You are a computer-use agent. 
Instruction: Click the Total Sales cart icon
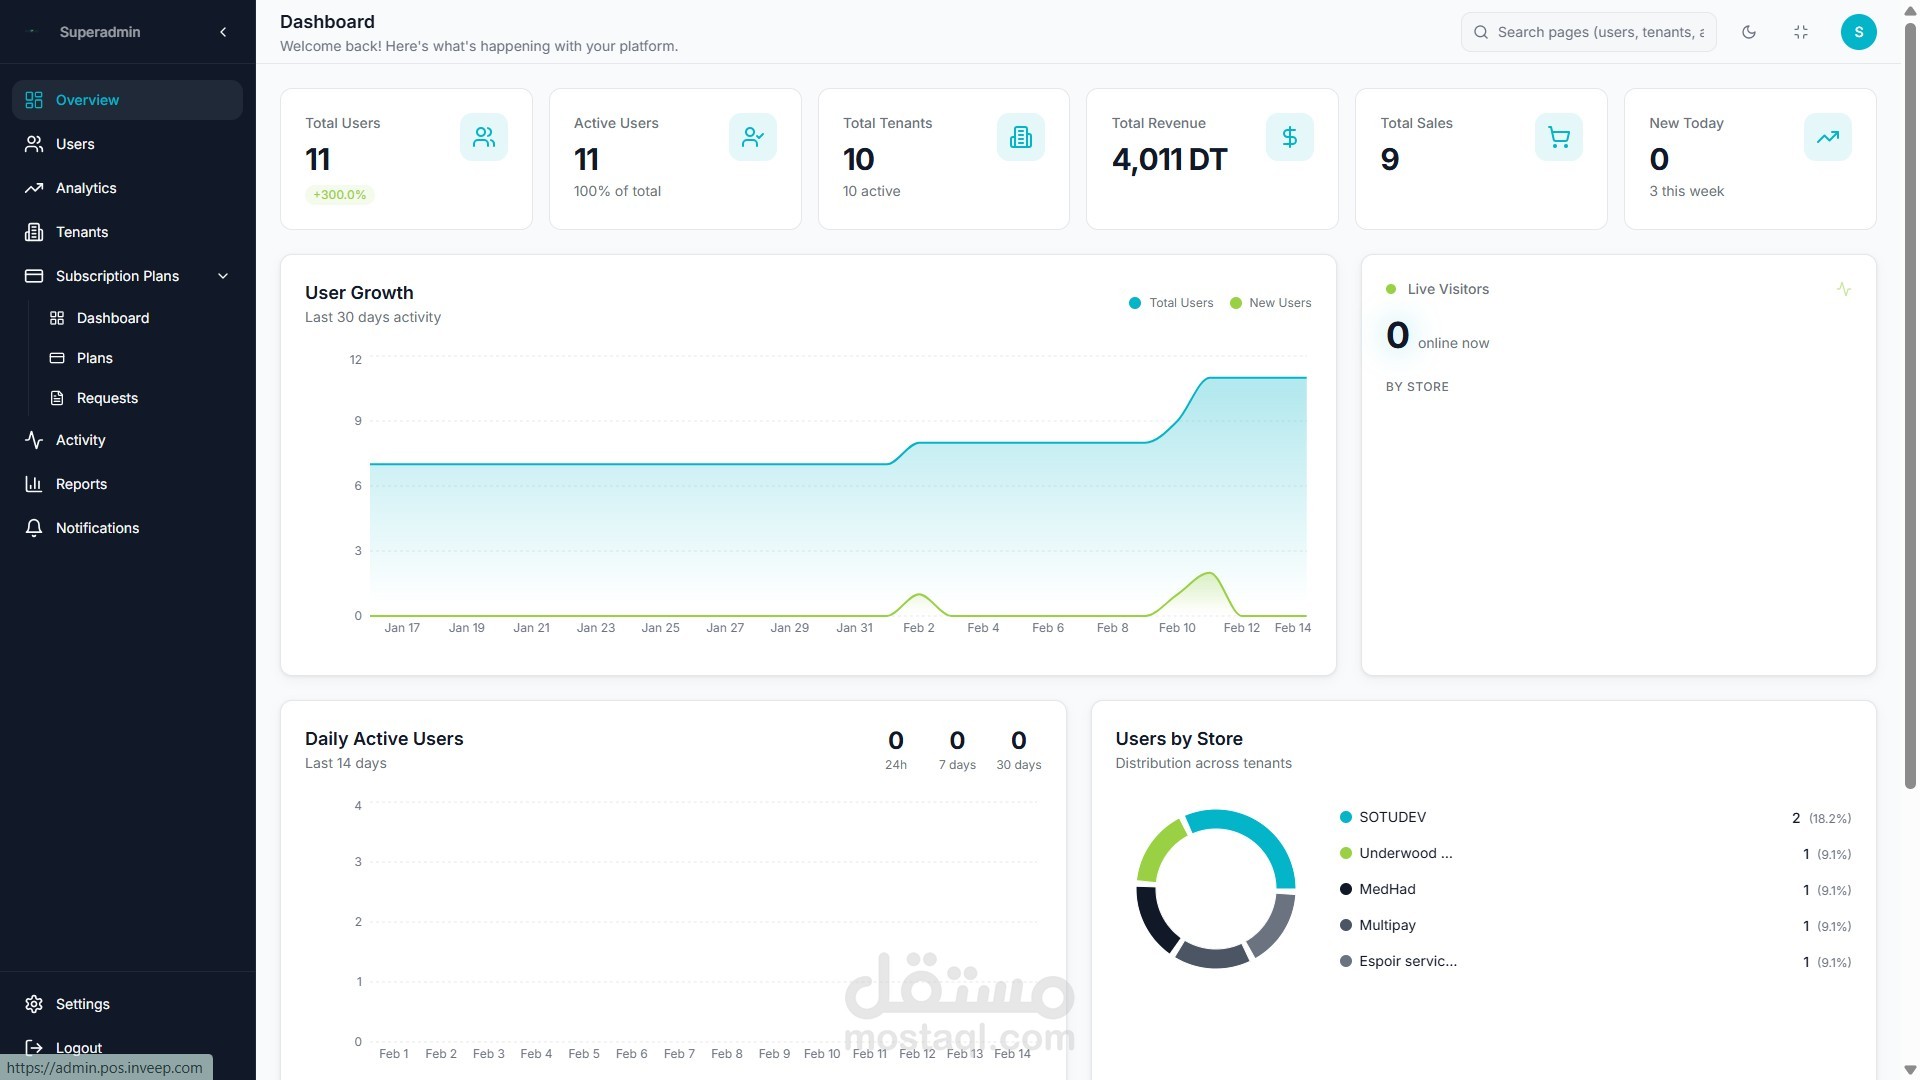tap(1558, 137)
